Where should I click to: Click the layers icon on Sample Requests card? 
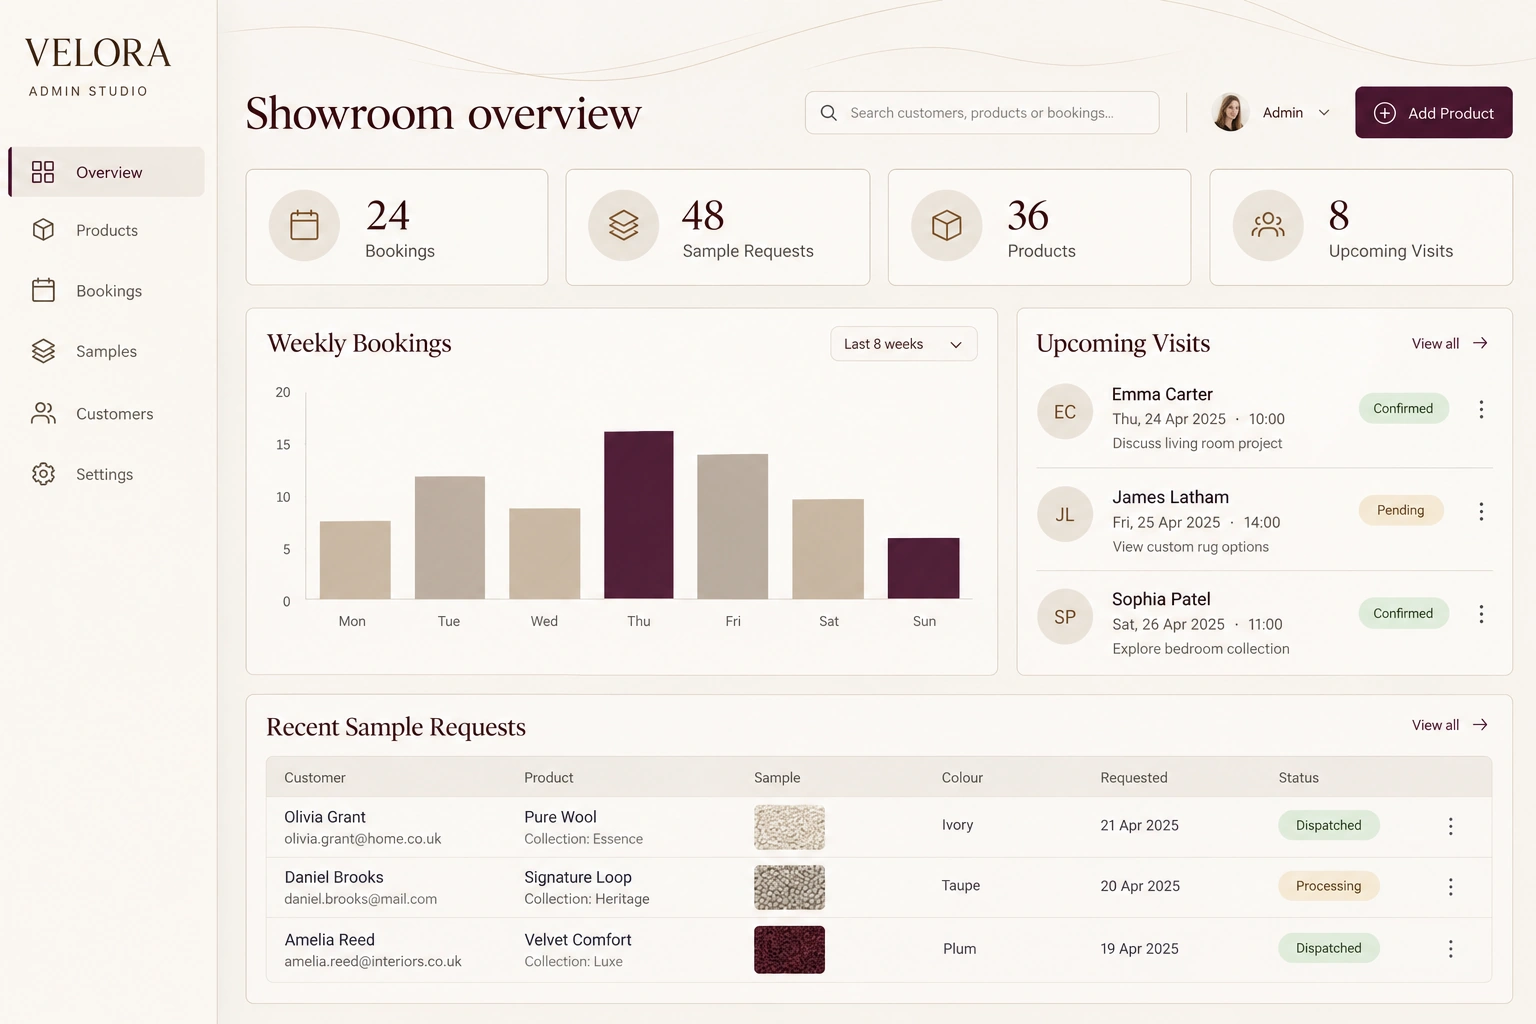pos(624,225)
